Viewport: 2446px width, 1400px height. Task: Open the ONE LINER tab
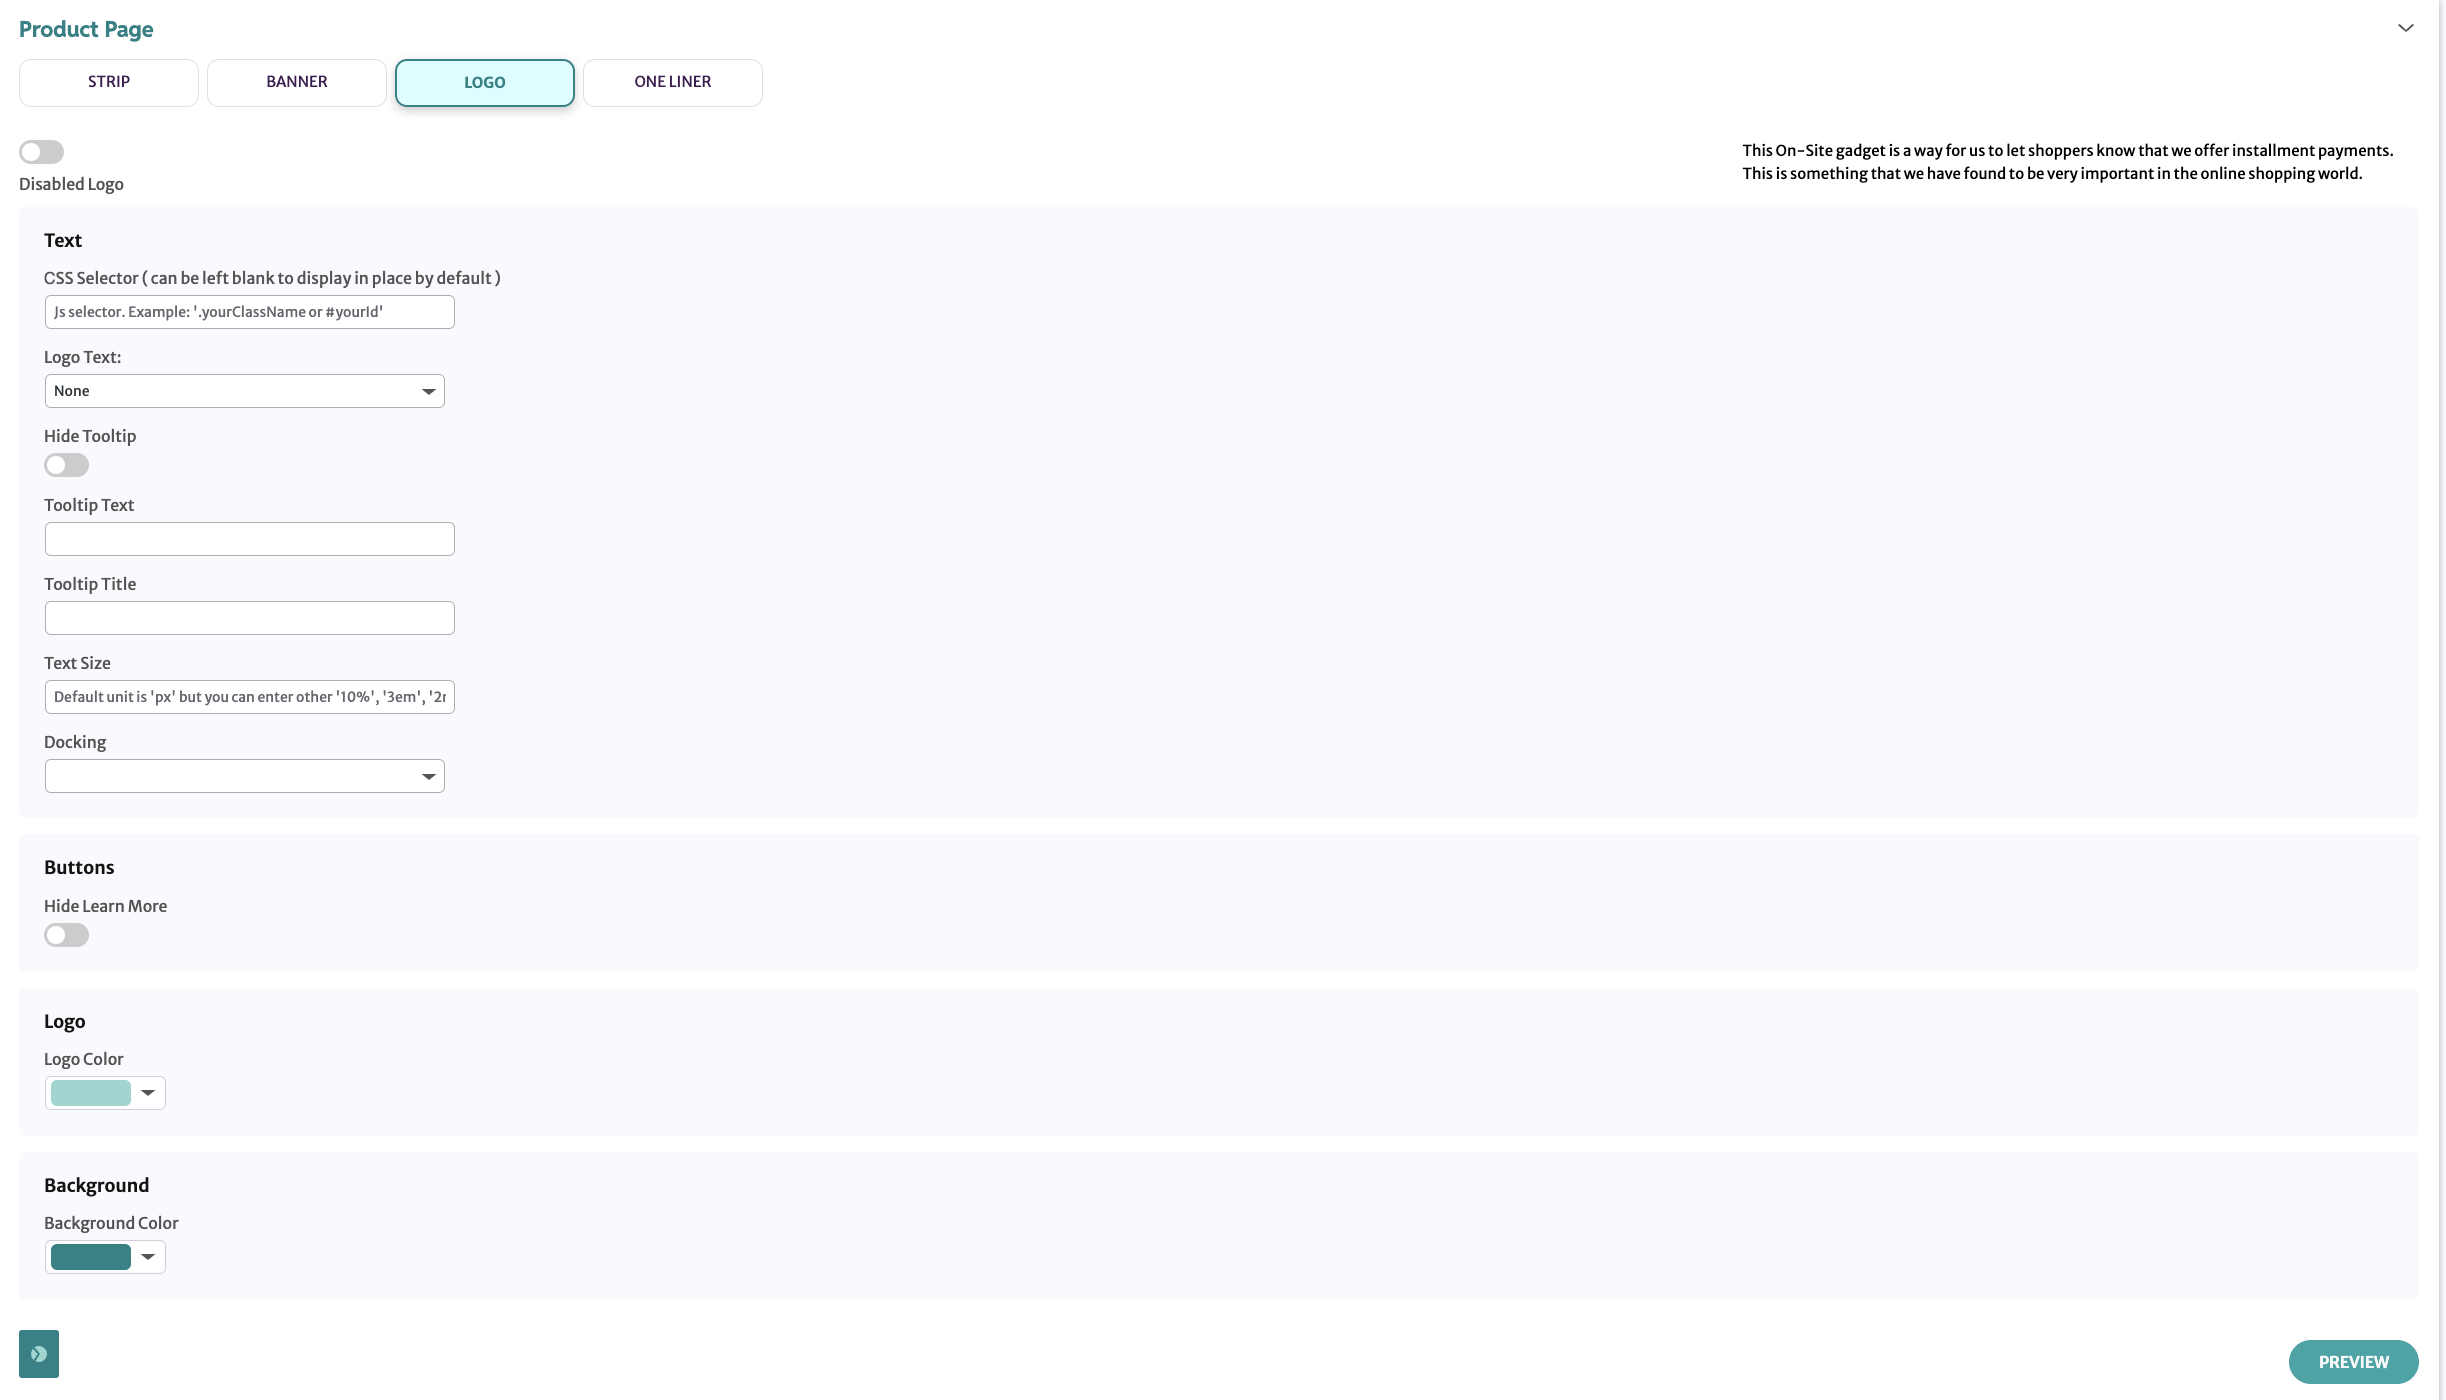point(673,82)
